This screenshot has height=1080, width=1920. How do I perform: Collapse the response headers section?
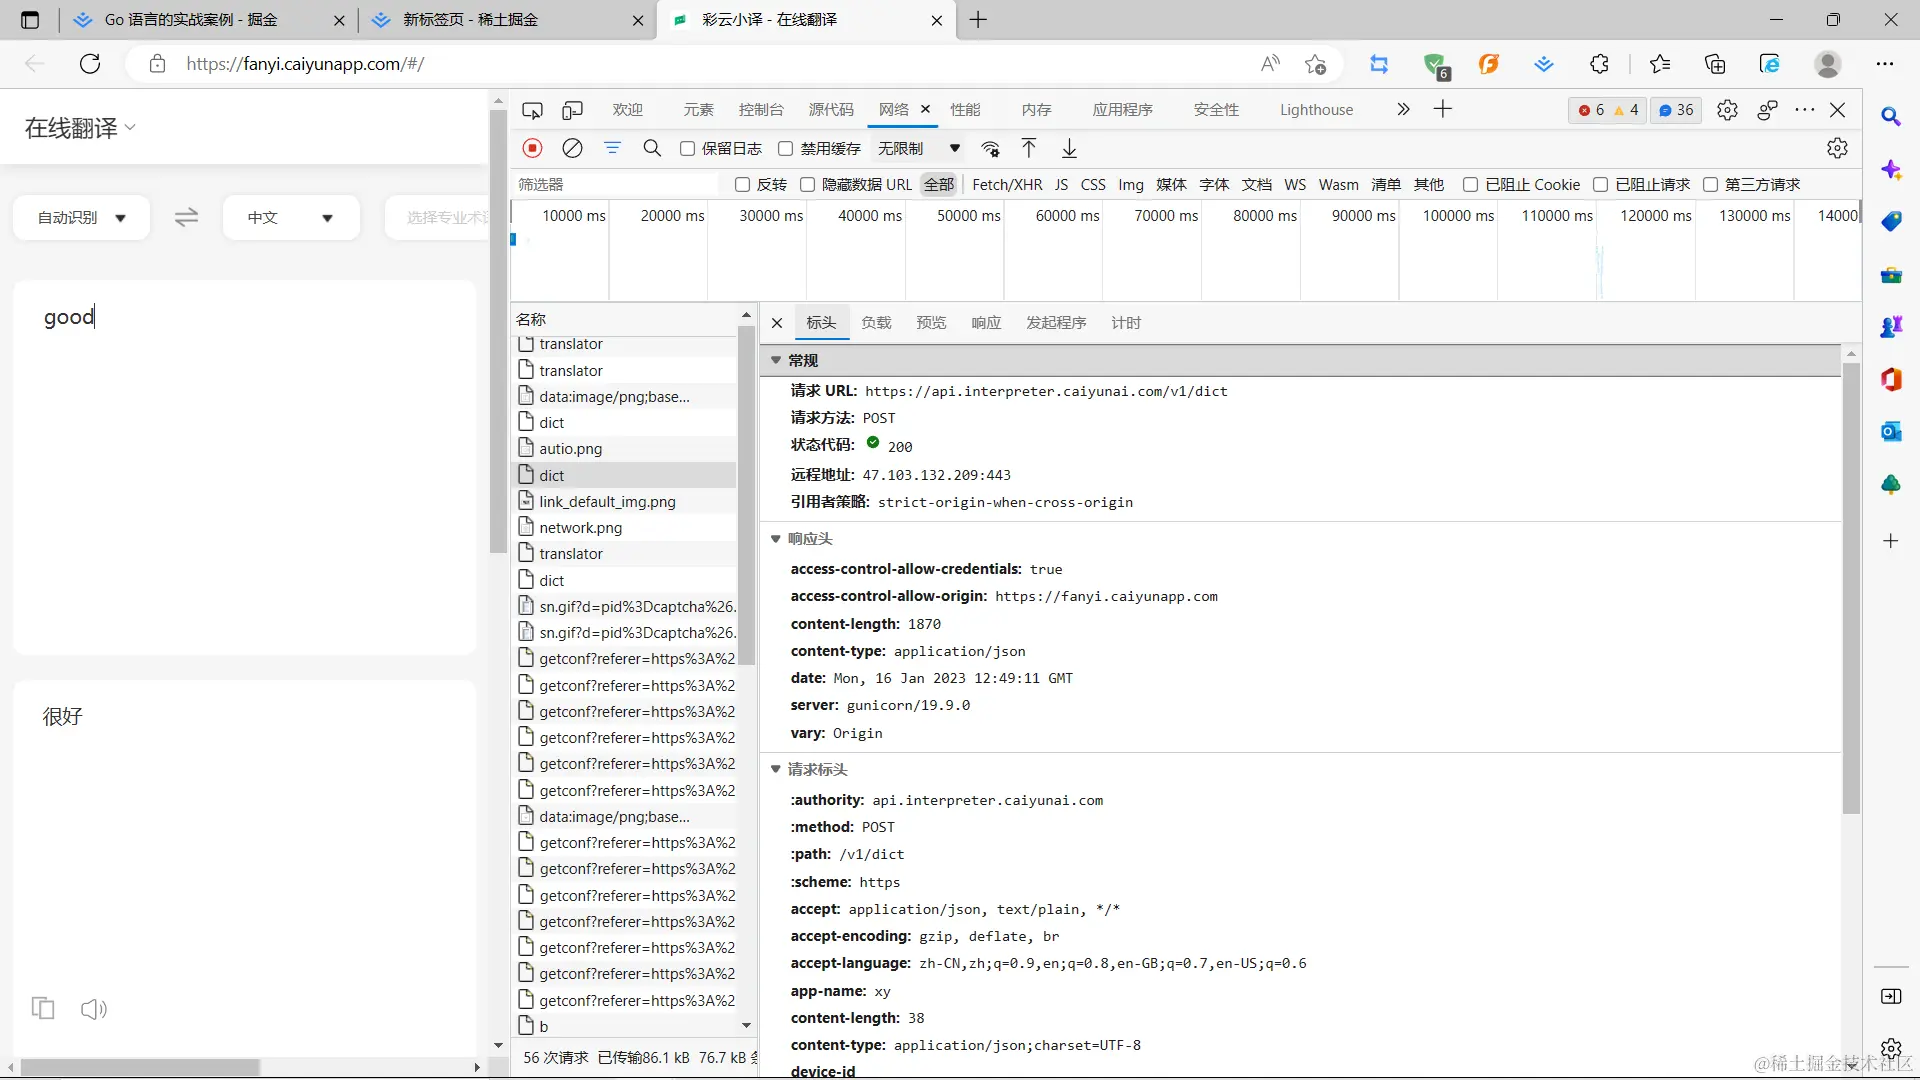(x=775, y=539)
